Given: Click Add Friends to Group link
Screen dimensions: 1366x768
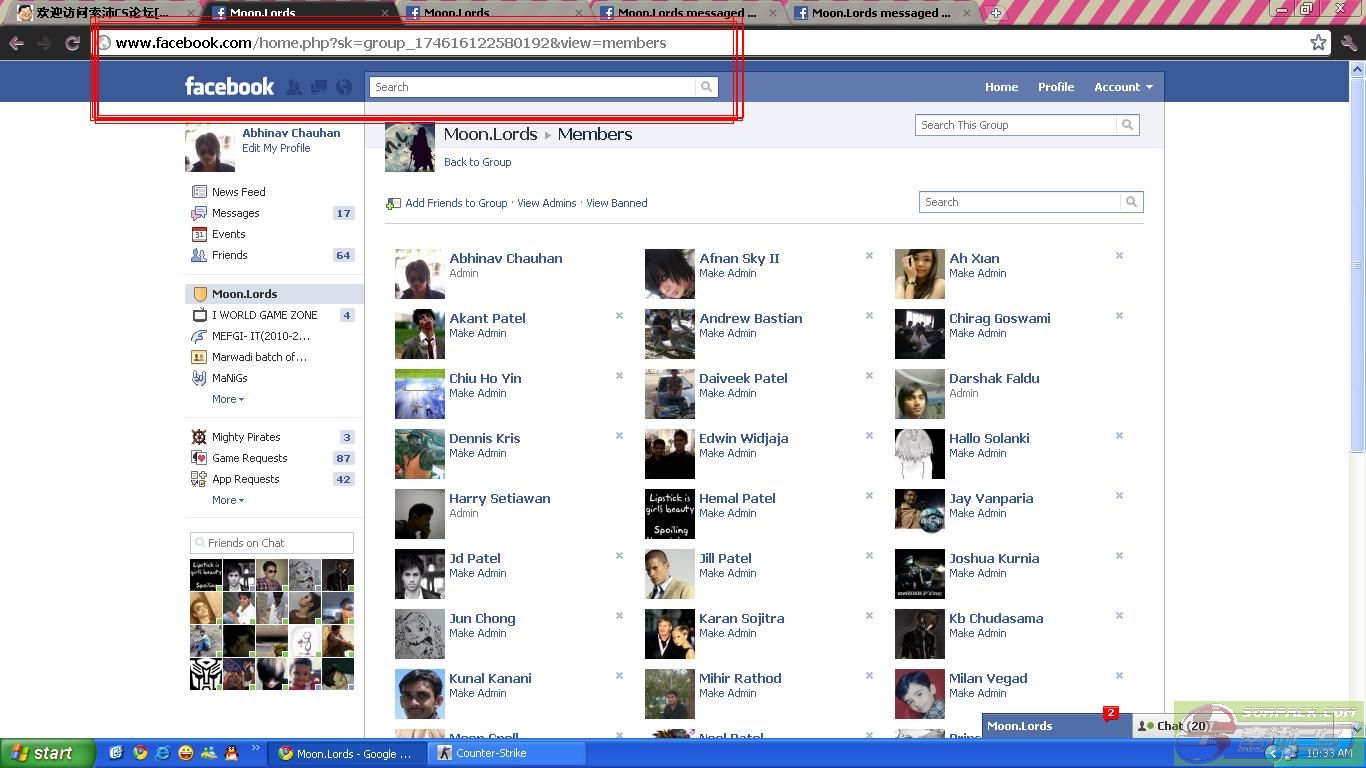Looking at the screenshot, I should tap(455, 203).
